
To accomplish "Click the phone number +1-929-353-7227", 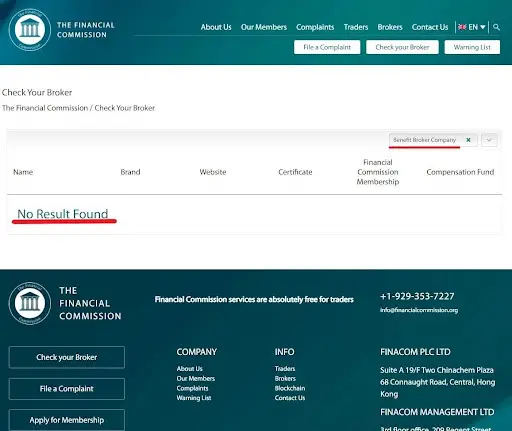I will click(x=417, y=296).
